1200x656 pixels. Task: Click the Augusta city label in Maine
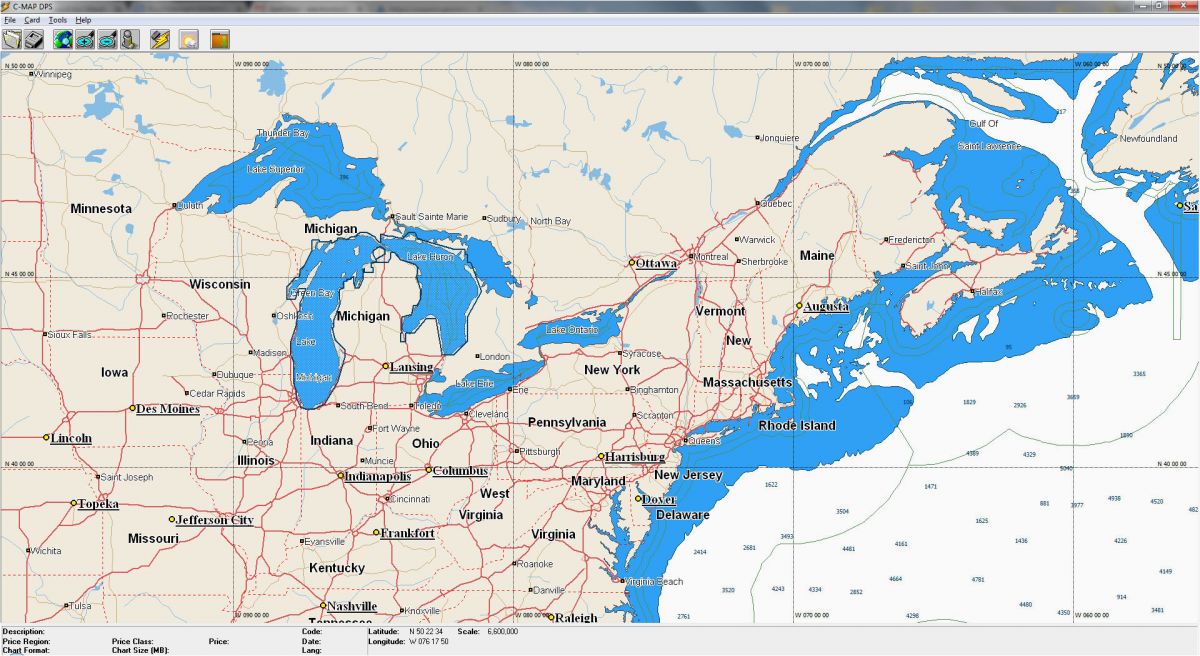(x=827, y=306)
